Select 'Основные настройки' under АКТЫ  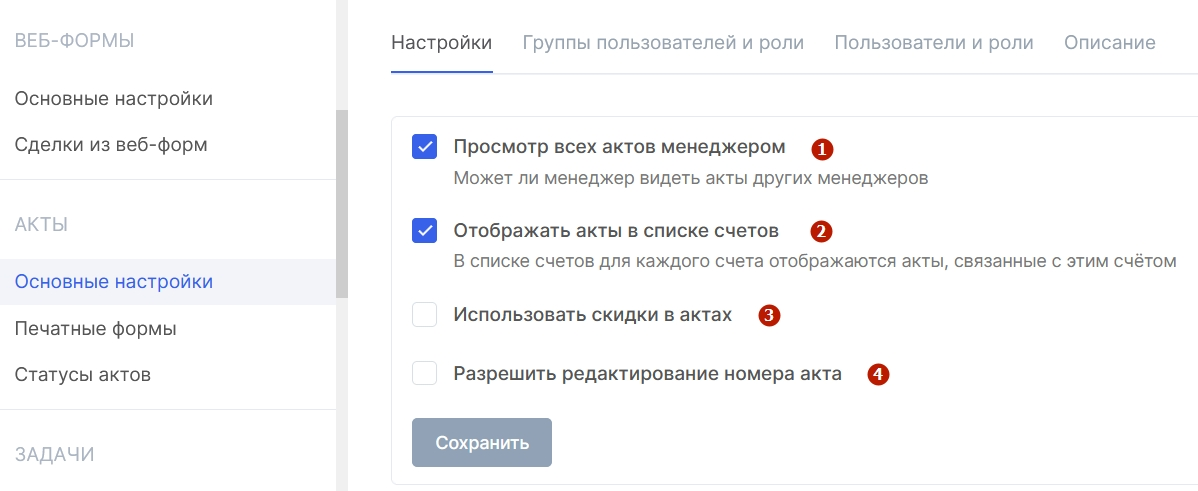114,282
